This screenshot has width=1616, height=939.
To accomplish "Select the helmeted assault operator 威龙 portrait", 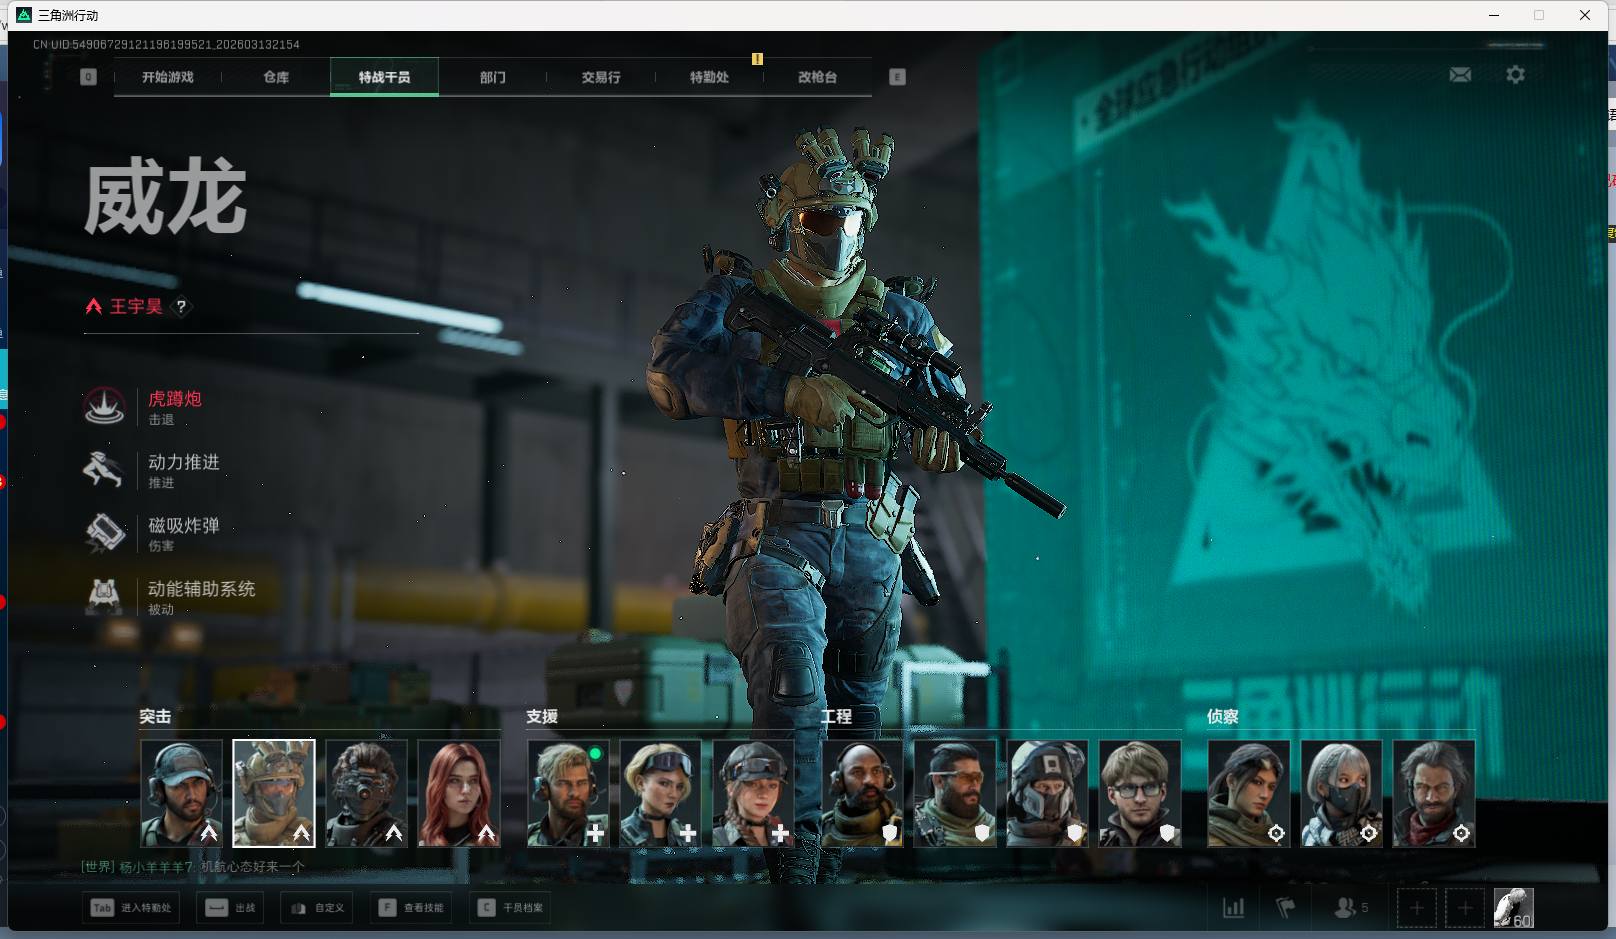I will [x=274, y=793].
